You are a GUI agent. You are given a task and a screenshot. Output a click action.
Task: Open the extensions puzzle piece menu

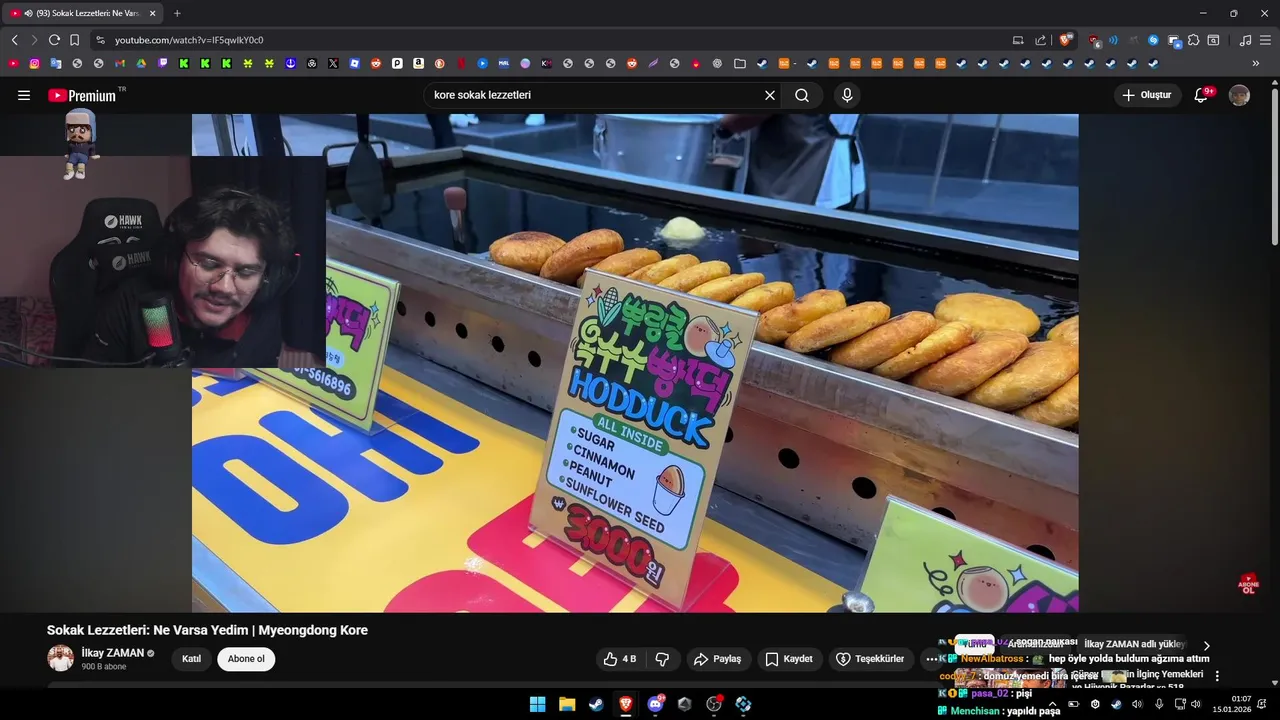[1193, 40]
